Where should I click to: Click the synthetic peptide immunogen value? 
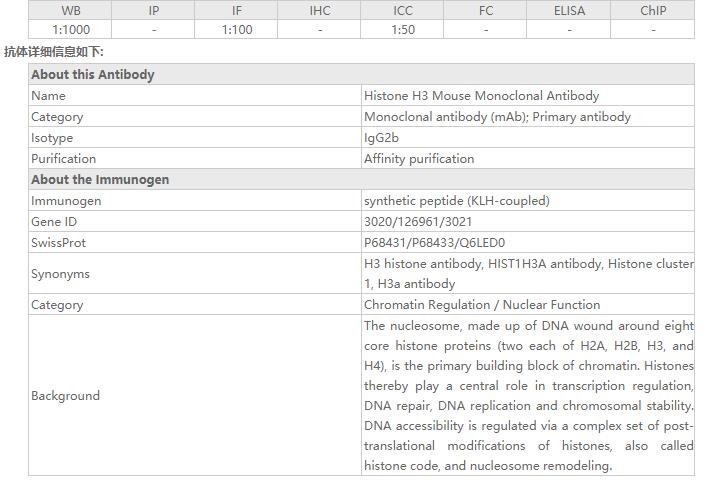[456, 201]
